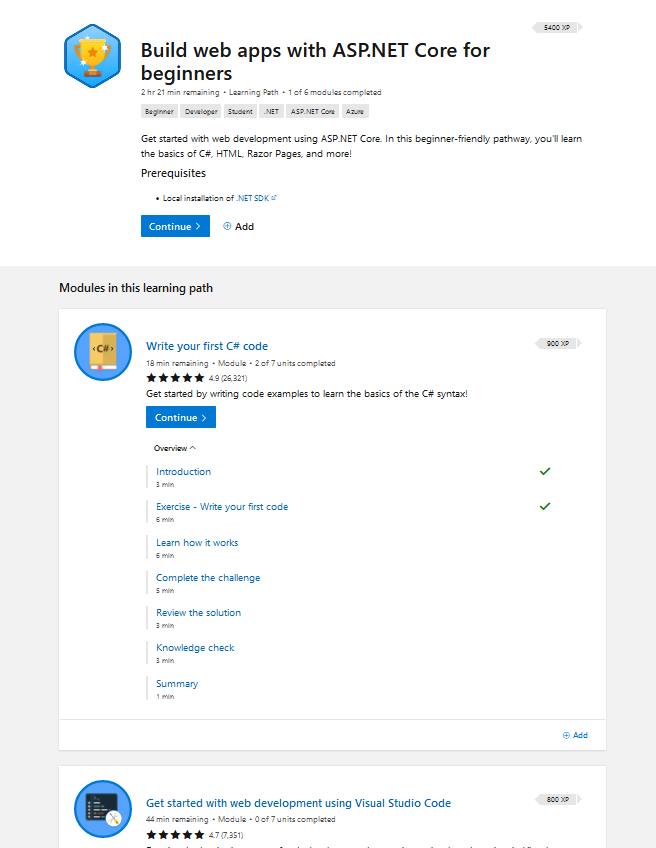Open the Summary unit
This screenshot has width=656, height=848.
tap(177, 684)
